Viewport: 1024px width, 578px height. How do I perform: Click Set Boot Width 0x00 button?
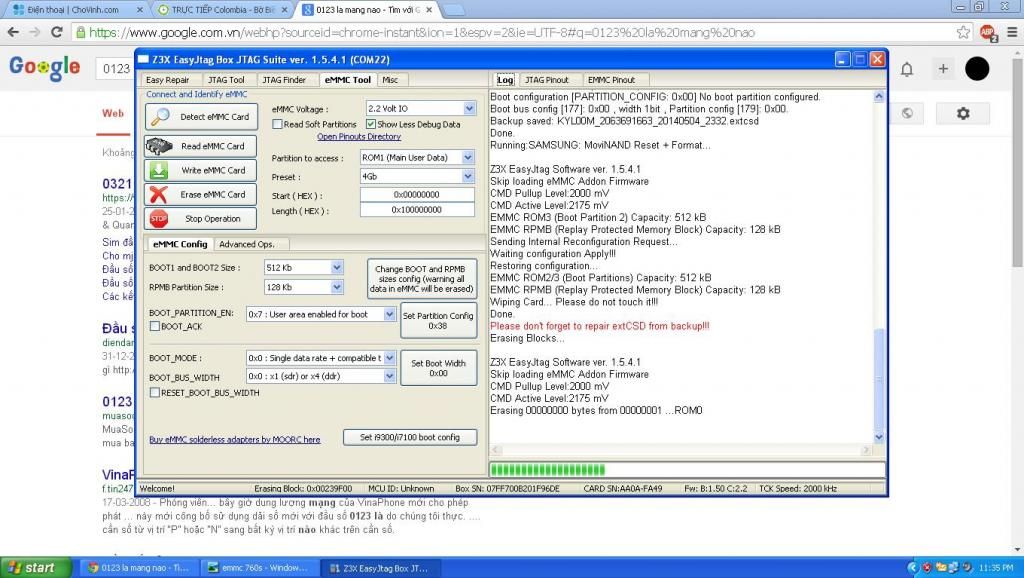click(x=439, y=368)
